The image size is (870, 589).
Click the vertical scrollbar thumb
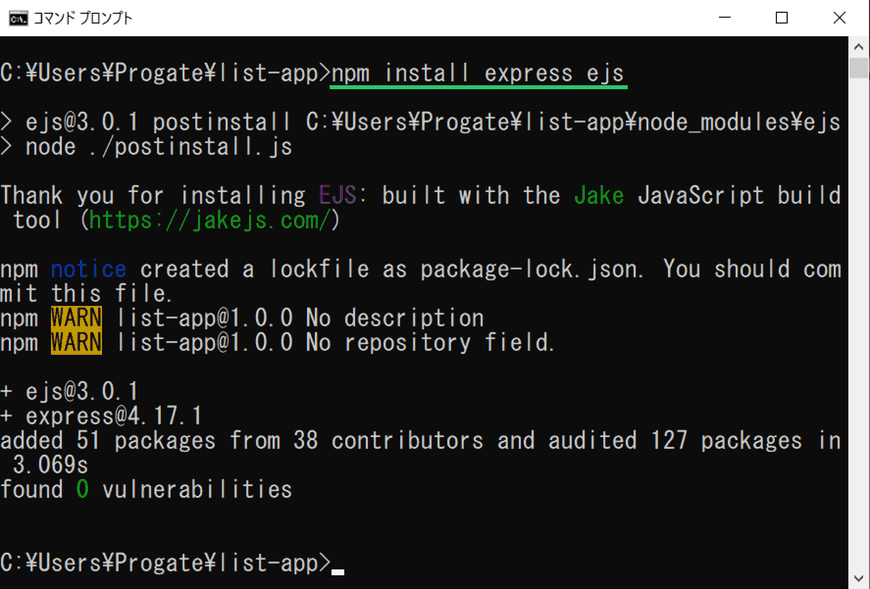859,68
